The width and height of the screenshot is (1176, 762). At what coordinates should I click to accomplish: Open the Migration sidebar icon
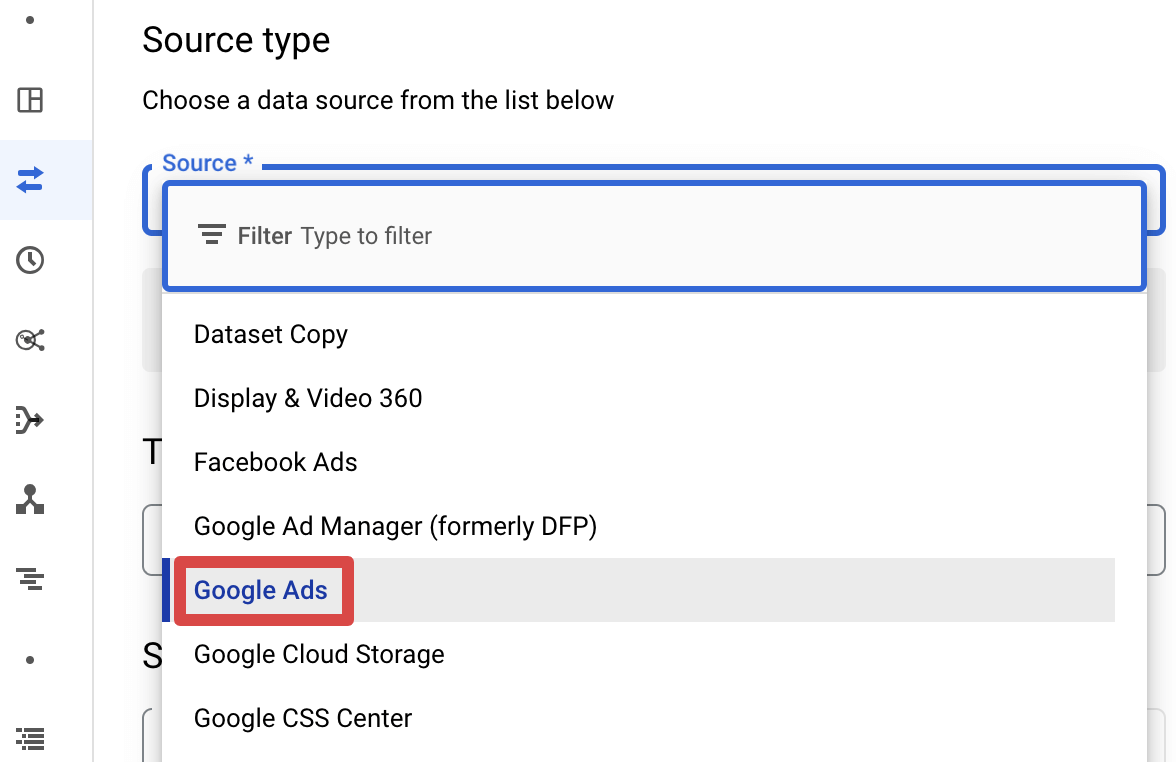click(x=30, y=500)
